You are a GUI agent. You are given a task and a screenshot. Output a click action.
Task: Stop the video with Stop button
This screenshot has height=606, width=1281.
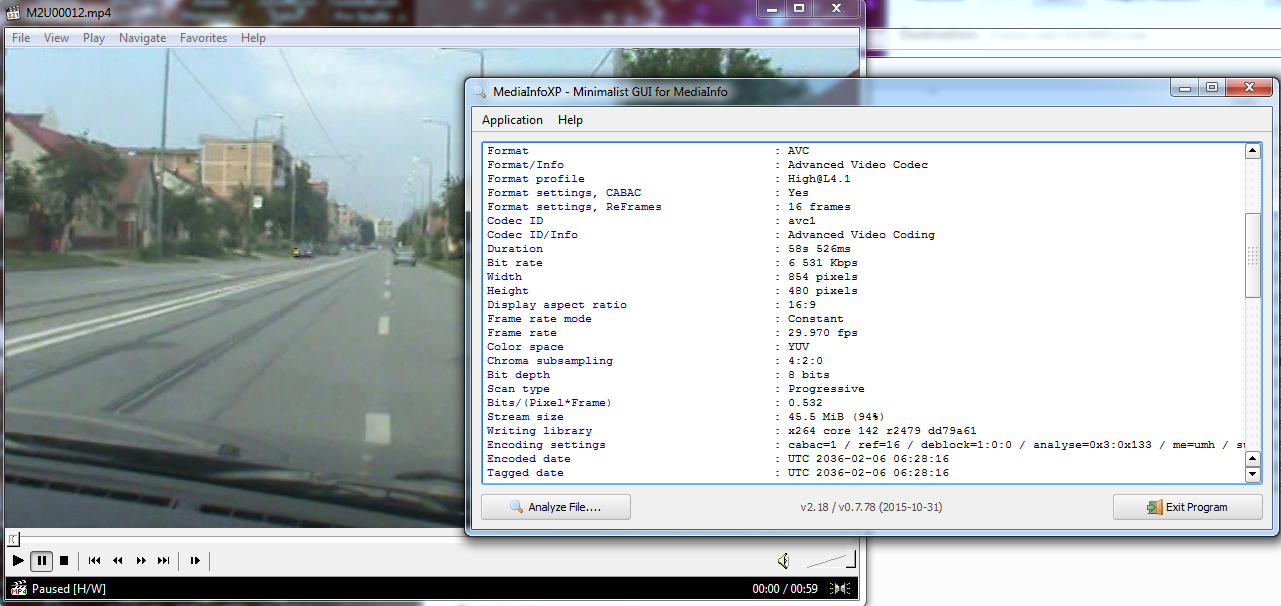tap(64, 561)
